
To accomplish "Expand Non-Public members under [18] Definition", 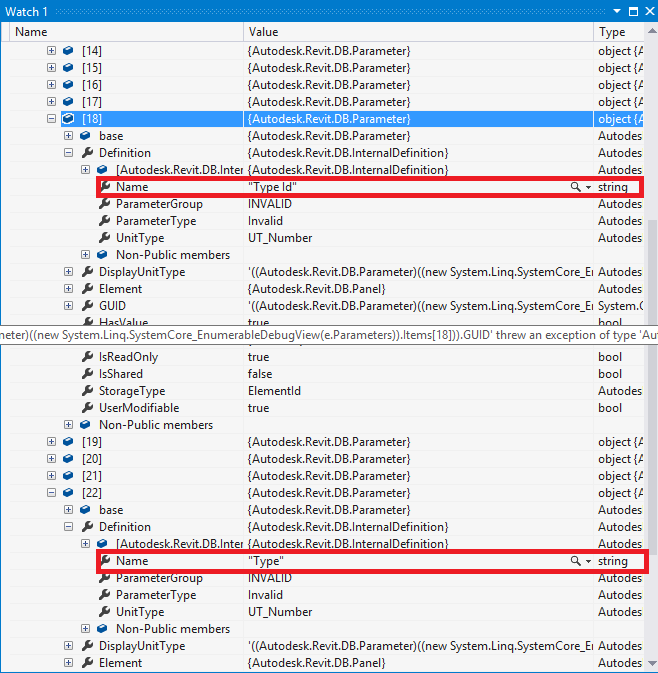I will click(x=85, y=255).
